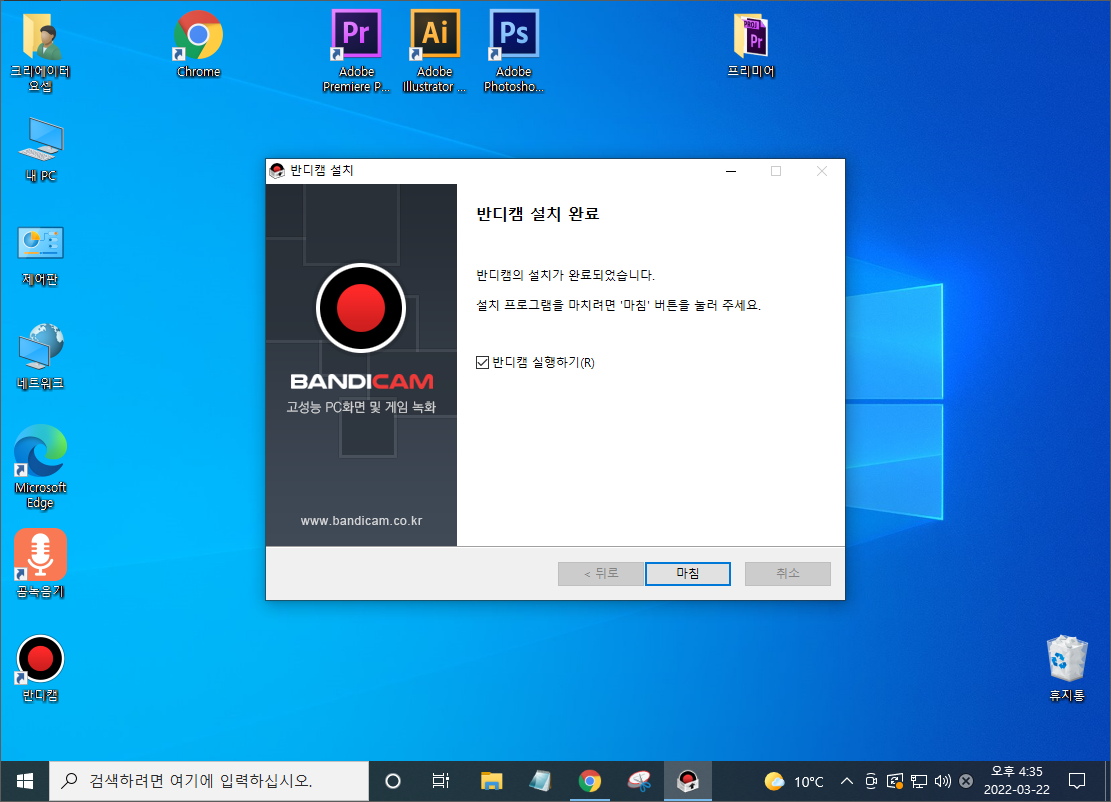Select the 반디캠 desktop shortcut
The height and width of the screenshot is (802, 1111).
(x=40, y=668)
